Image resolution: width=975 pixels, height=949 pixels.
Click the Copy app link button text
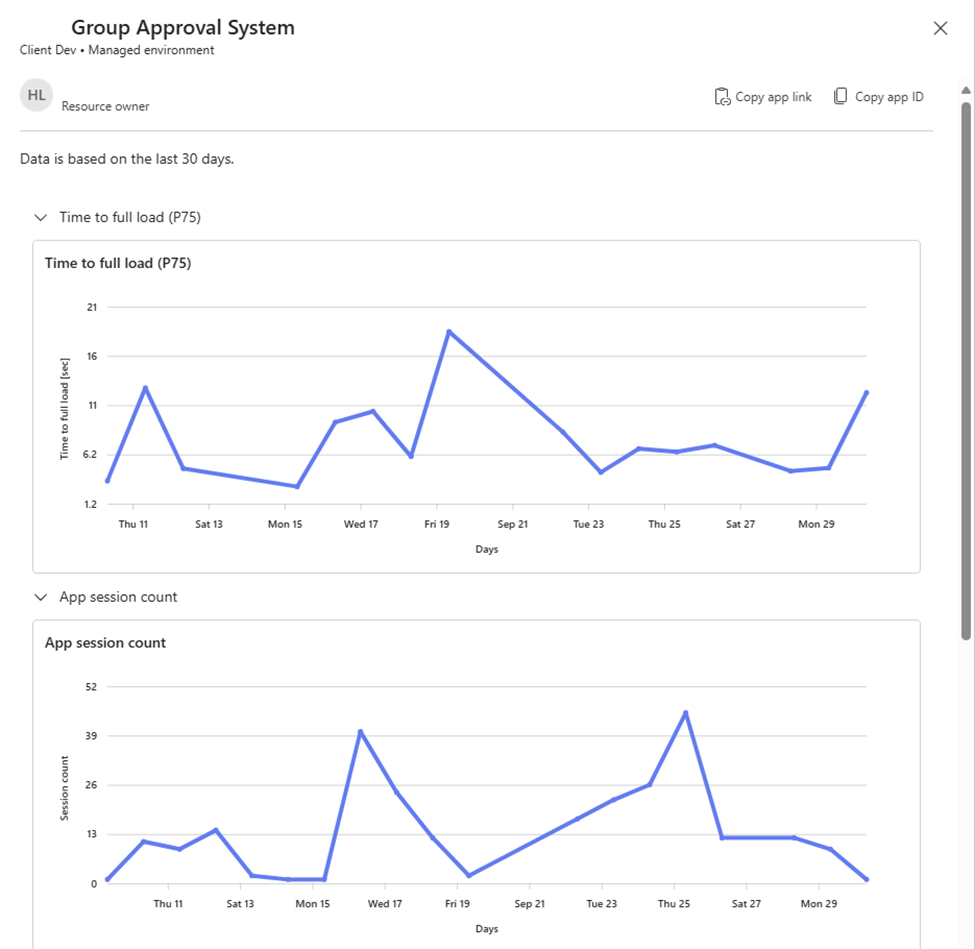(x=774, y=97)
